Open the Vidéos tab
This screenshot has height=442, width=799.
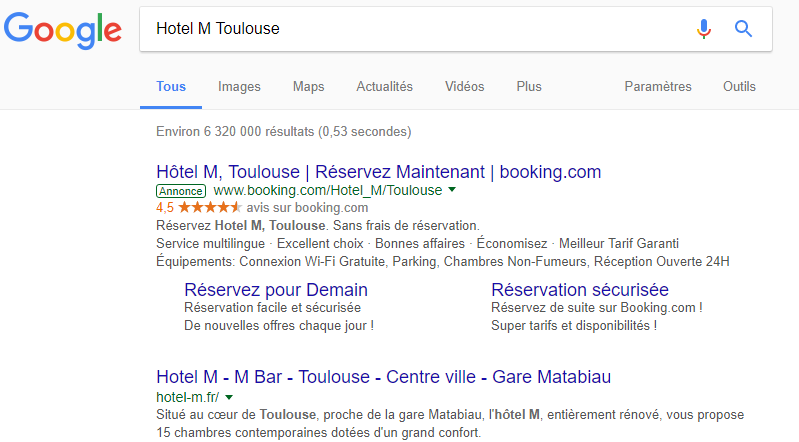[464, 87]
